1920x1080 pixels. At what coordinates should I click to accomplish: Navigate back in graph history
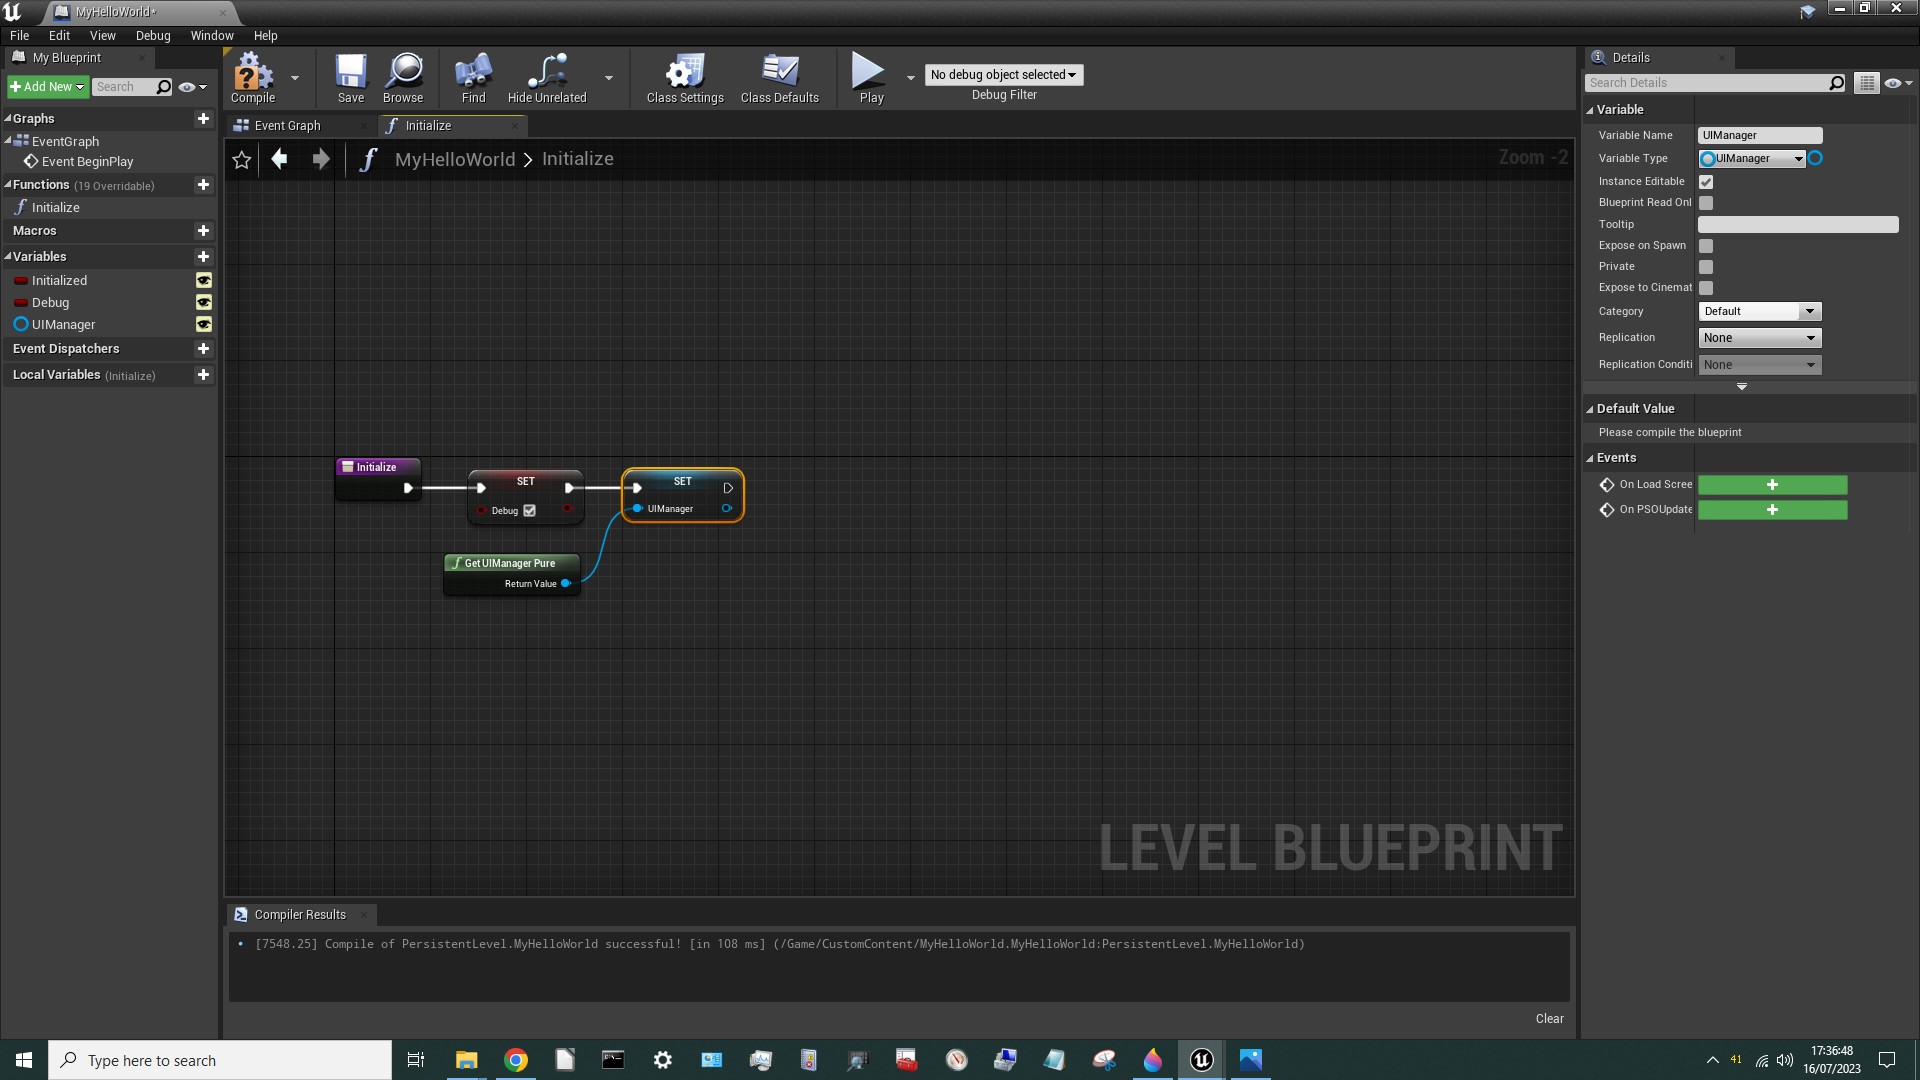pos(280,159)
